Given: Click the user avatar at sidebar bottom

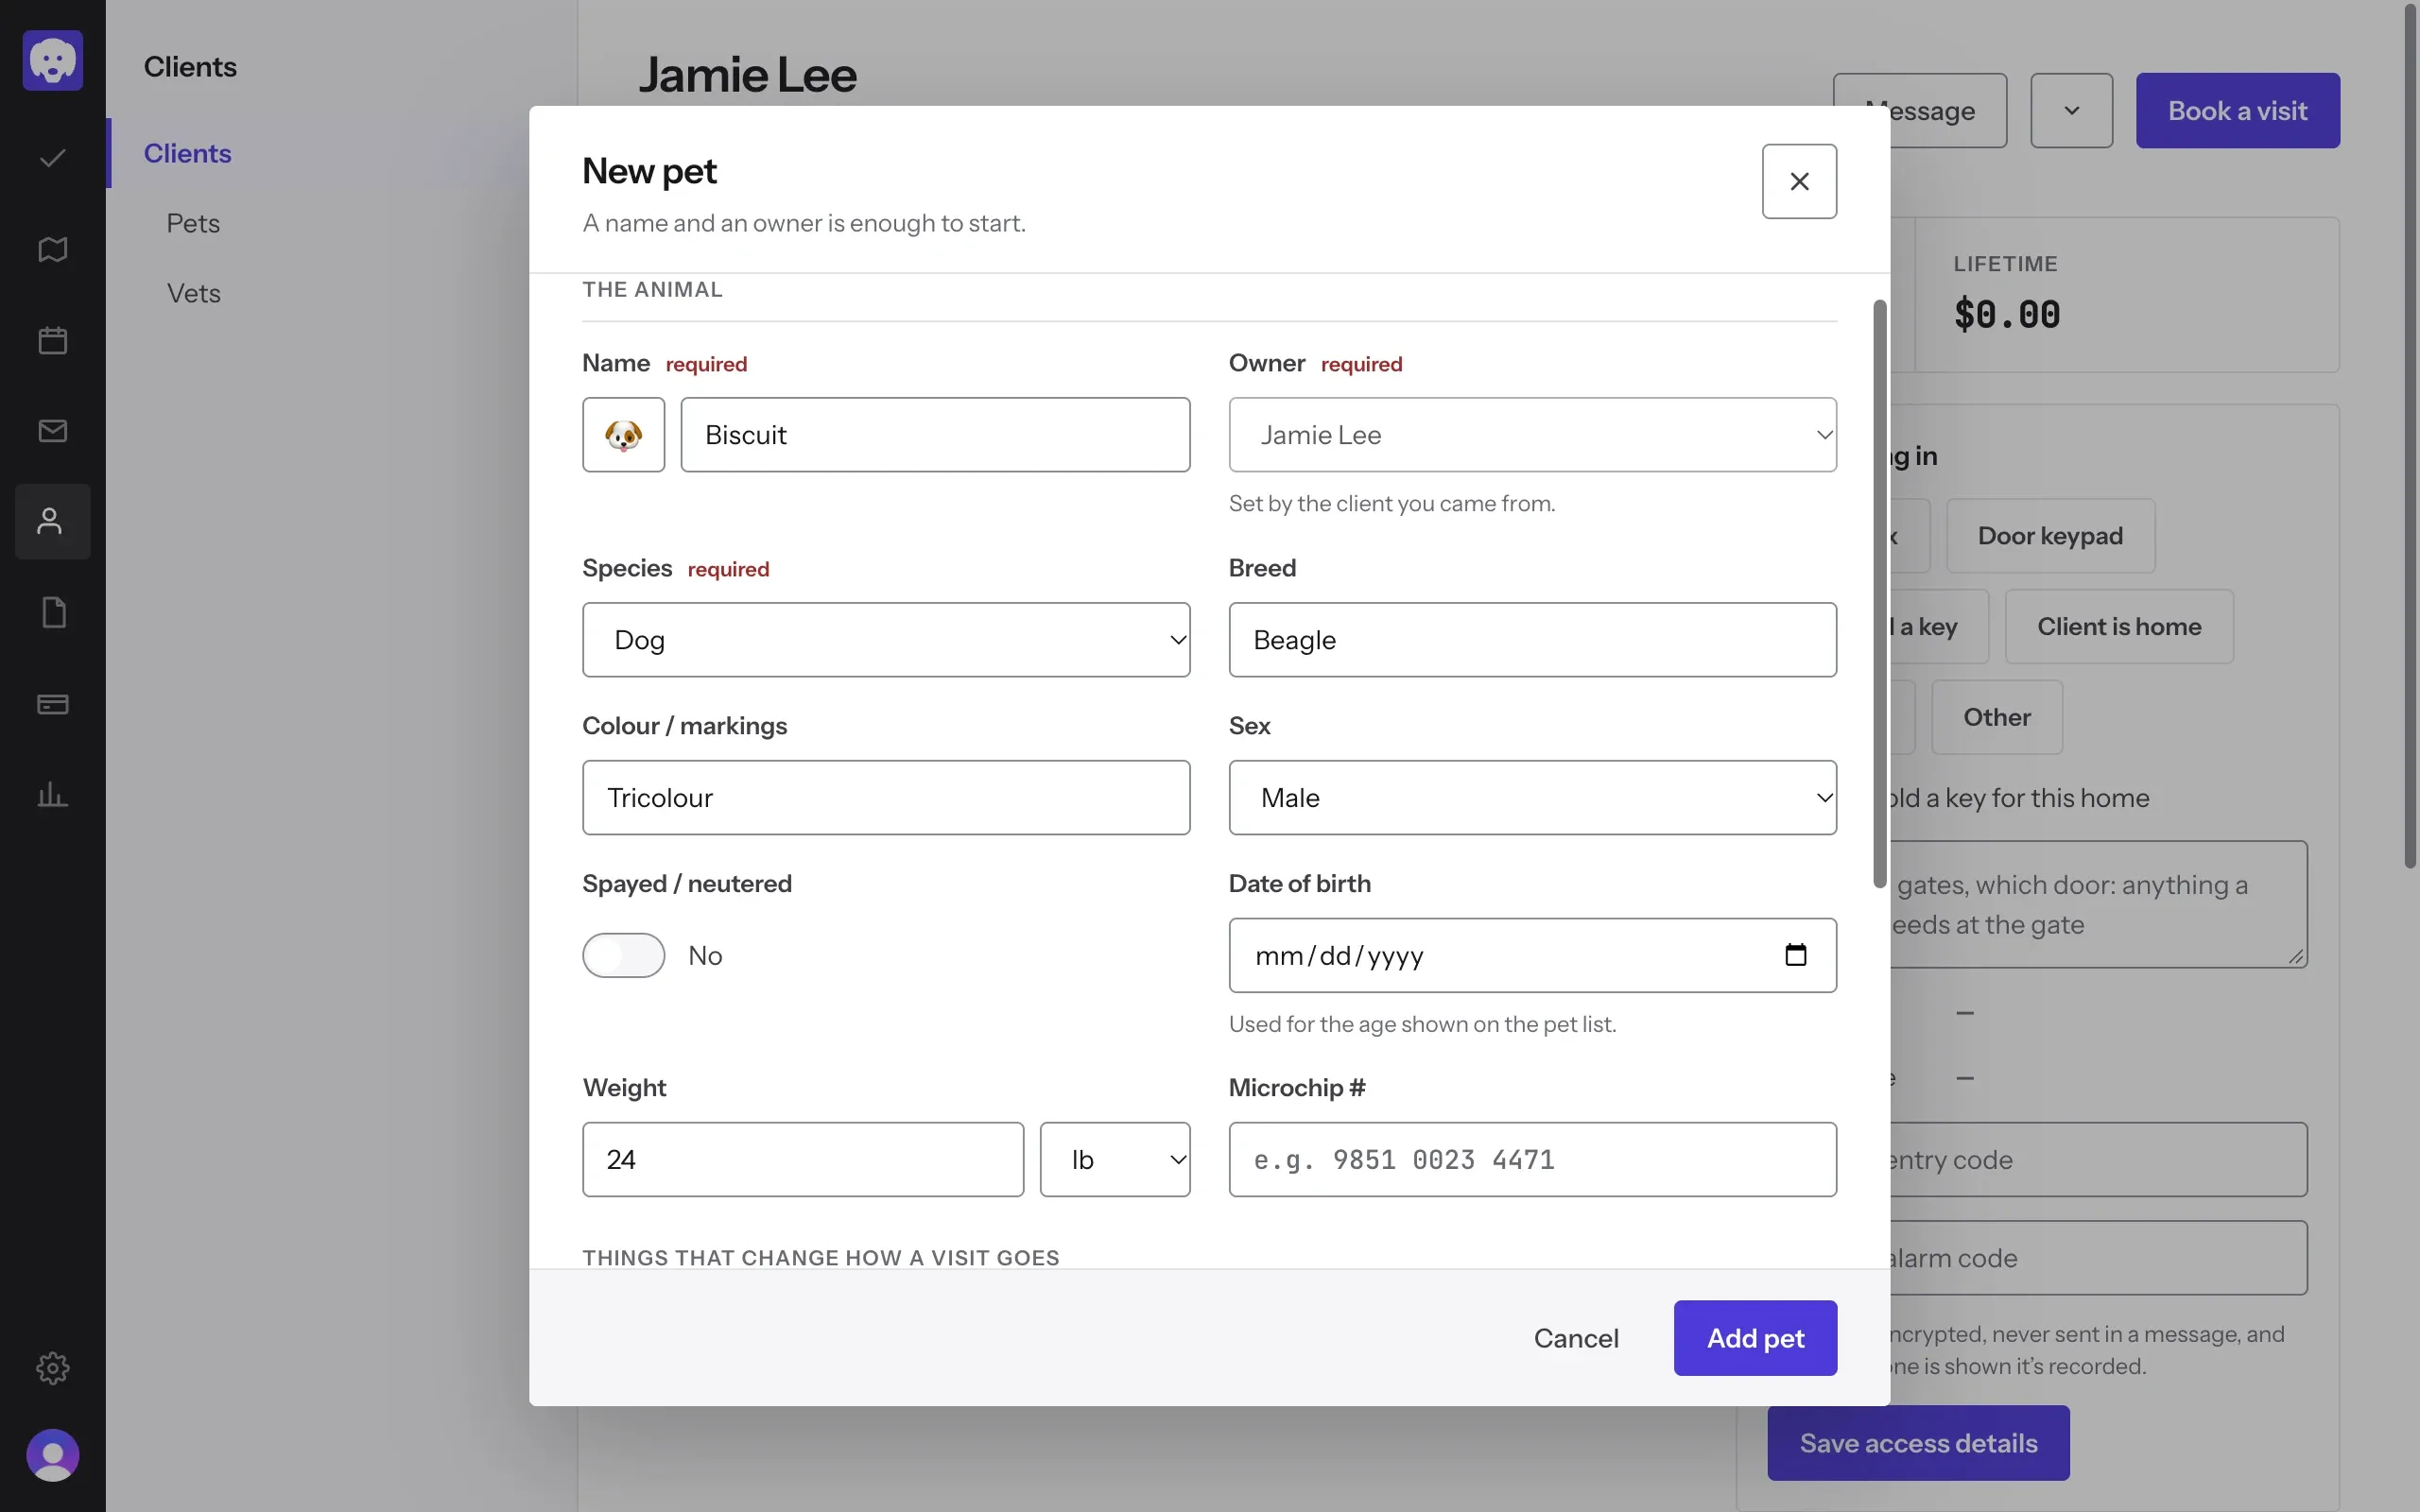Looking at the screenshot, I should pyautogui.click(x=52, y=1456).
